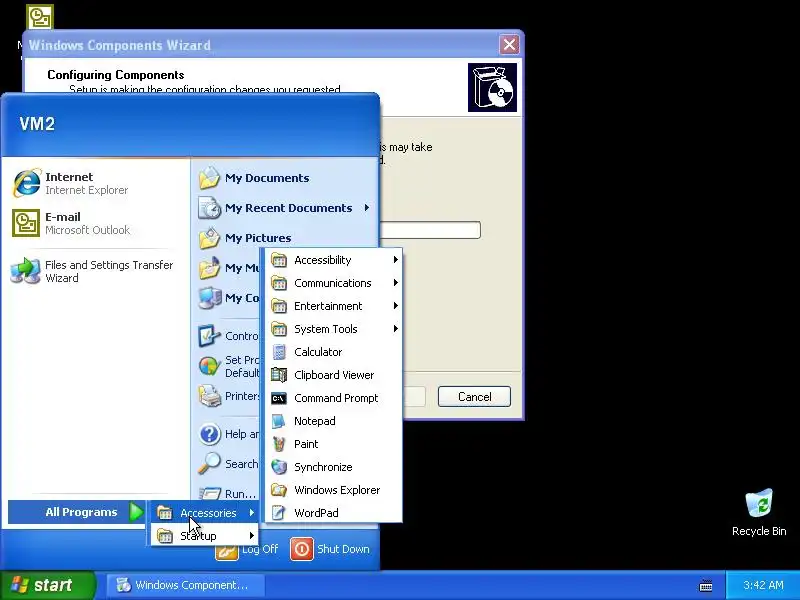800x600 pixels.
Task: Open Internet Explorer from the Start menu
Action: tap(27, 183)
